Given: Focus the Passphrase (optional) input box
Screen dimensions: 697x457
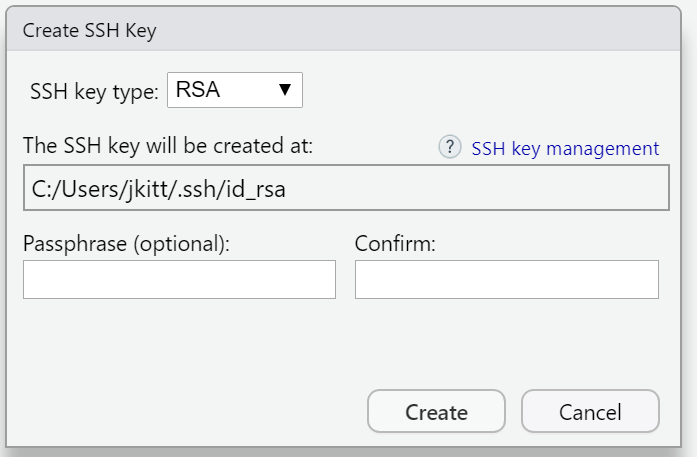Looking at the screenshot, I should pyautogui.click(x=179, y=279).
